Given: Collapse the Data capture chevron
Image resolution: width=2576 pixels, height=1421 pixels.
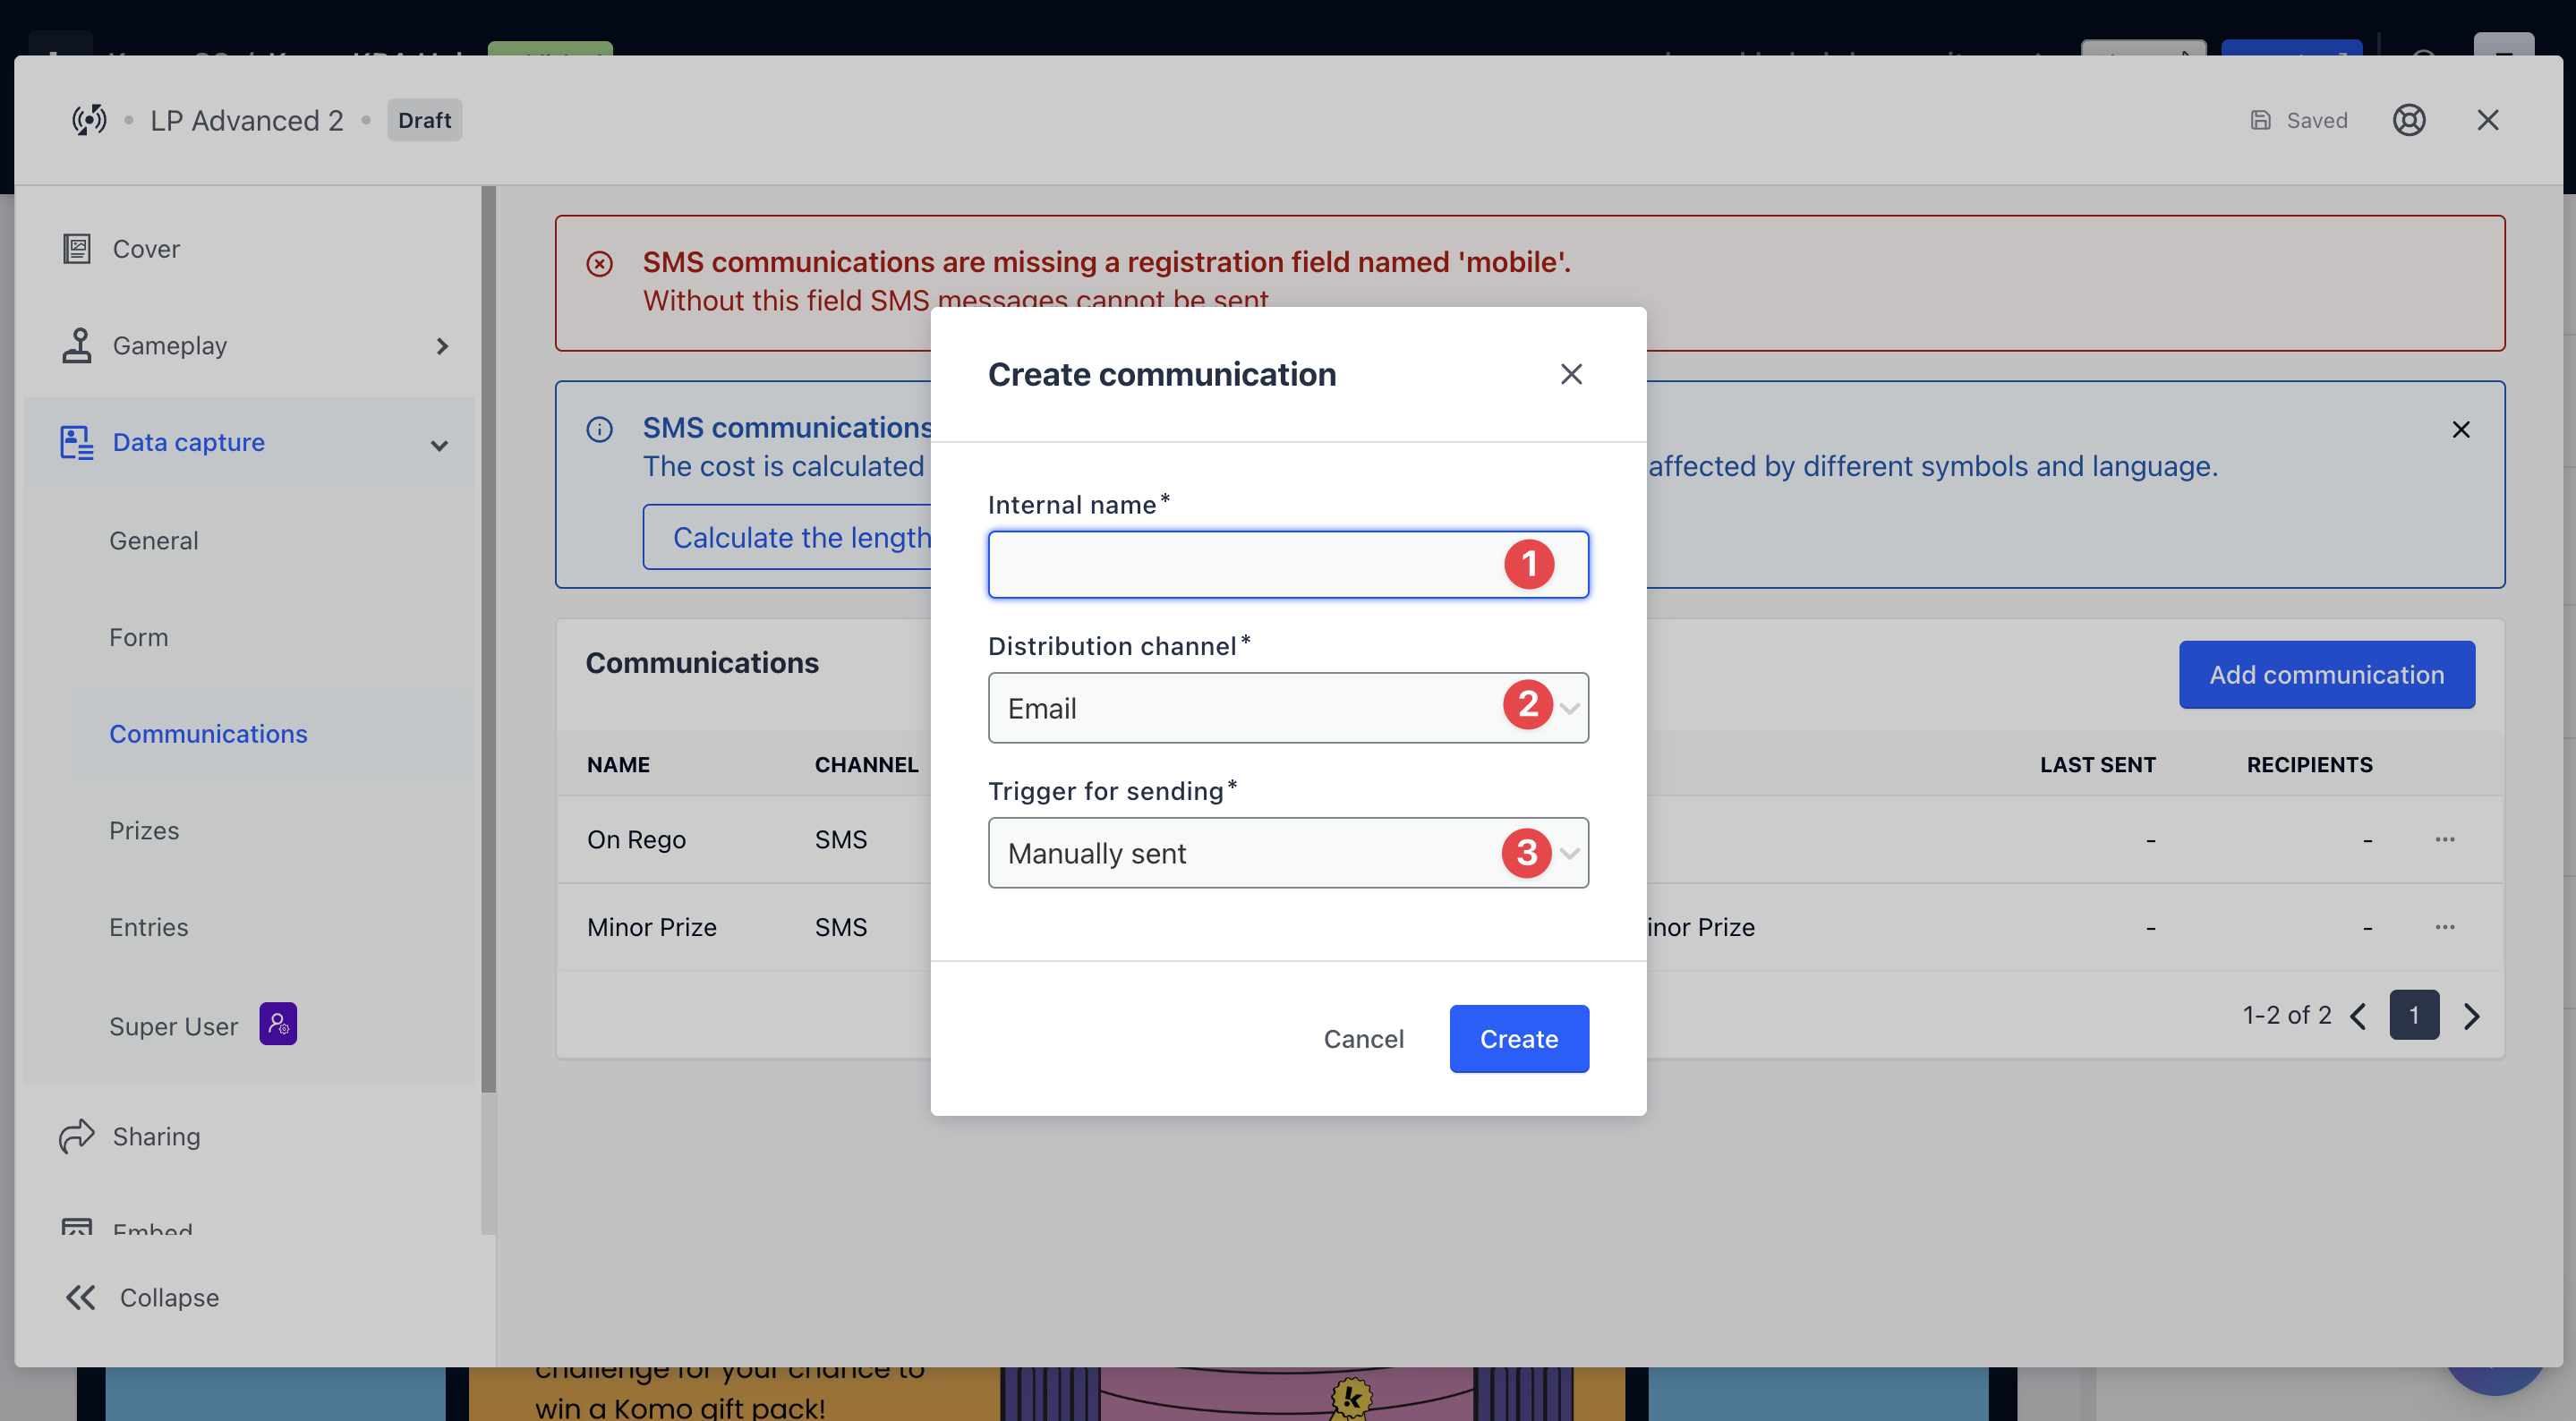Looking at the screenshot, I should (439, 445).
